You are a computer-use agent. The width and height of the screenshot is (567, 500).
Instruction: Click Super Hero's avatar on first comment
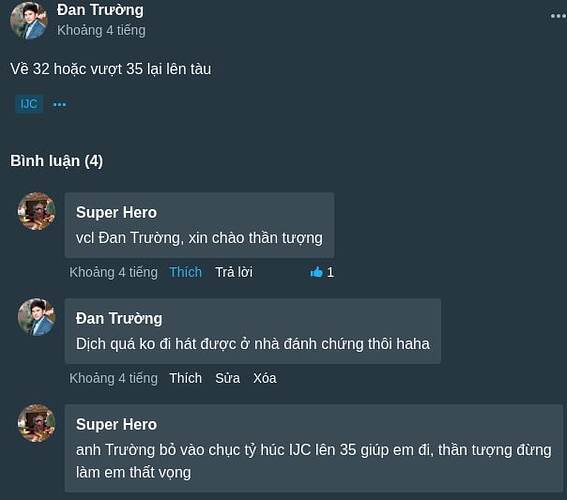(37, 211)
